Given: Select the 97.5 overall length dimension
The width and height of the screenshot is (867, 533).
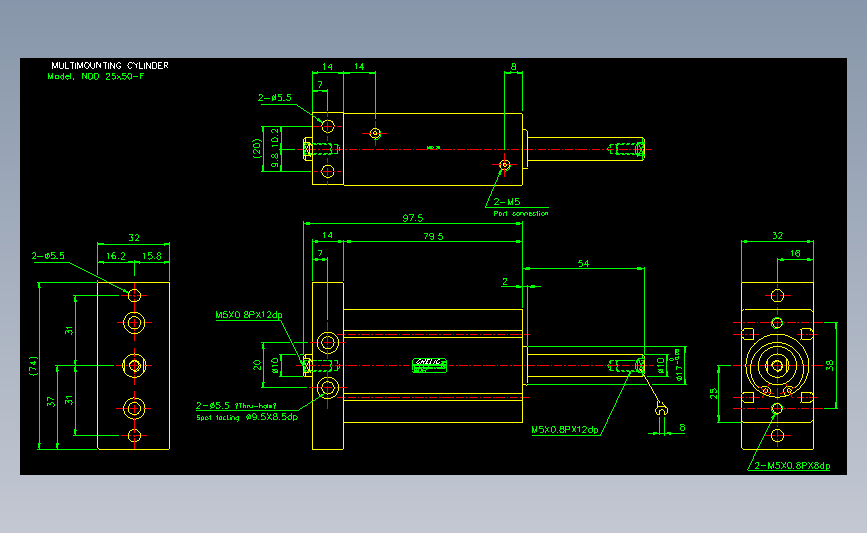Looking at the screenshot, I should (412, 218).
